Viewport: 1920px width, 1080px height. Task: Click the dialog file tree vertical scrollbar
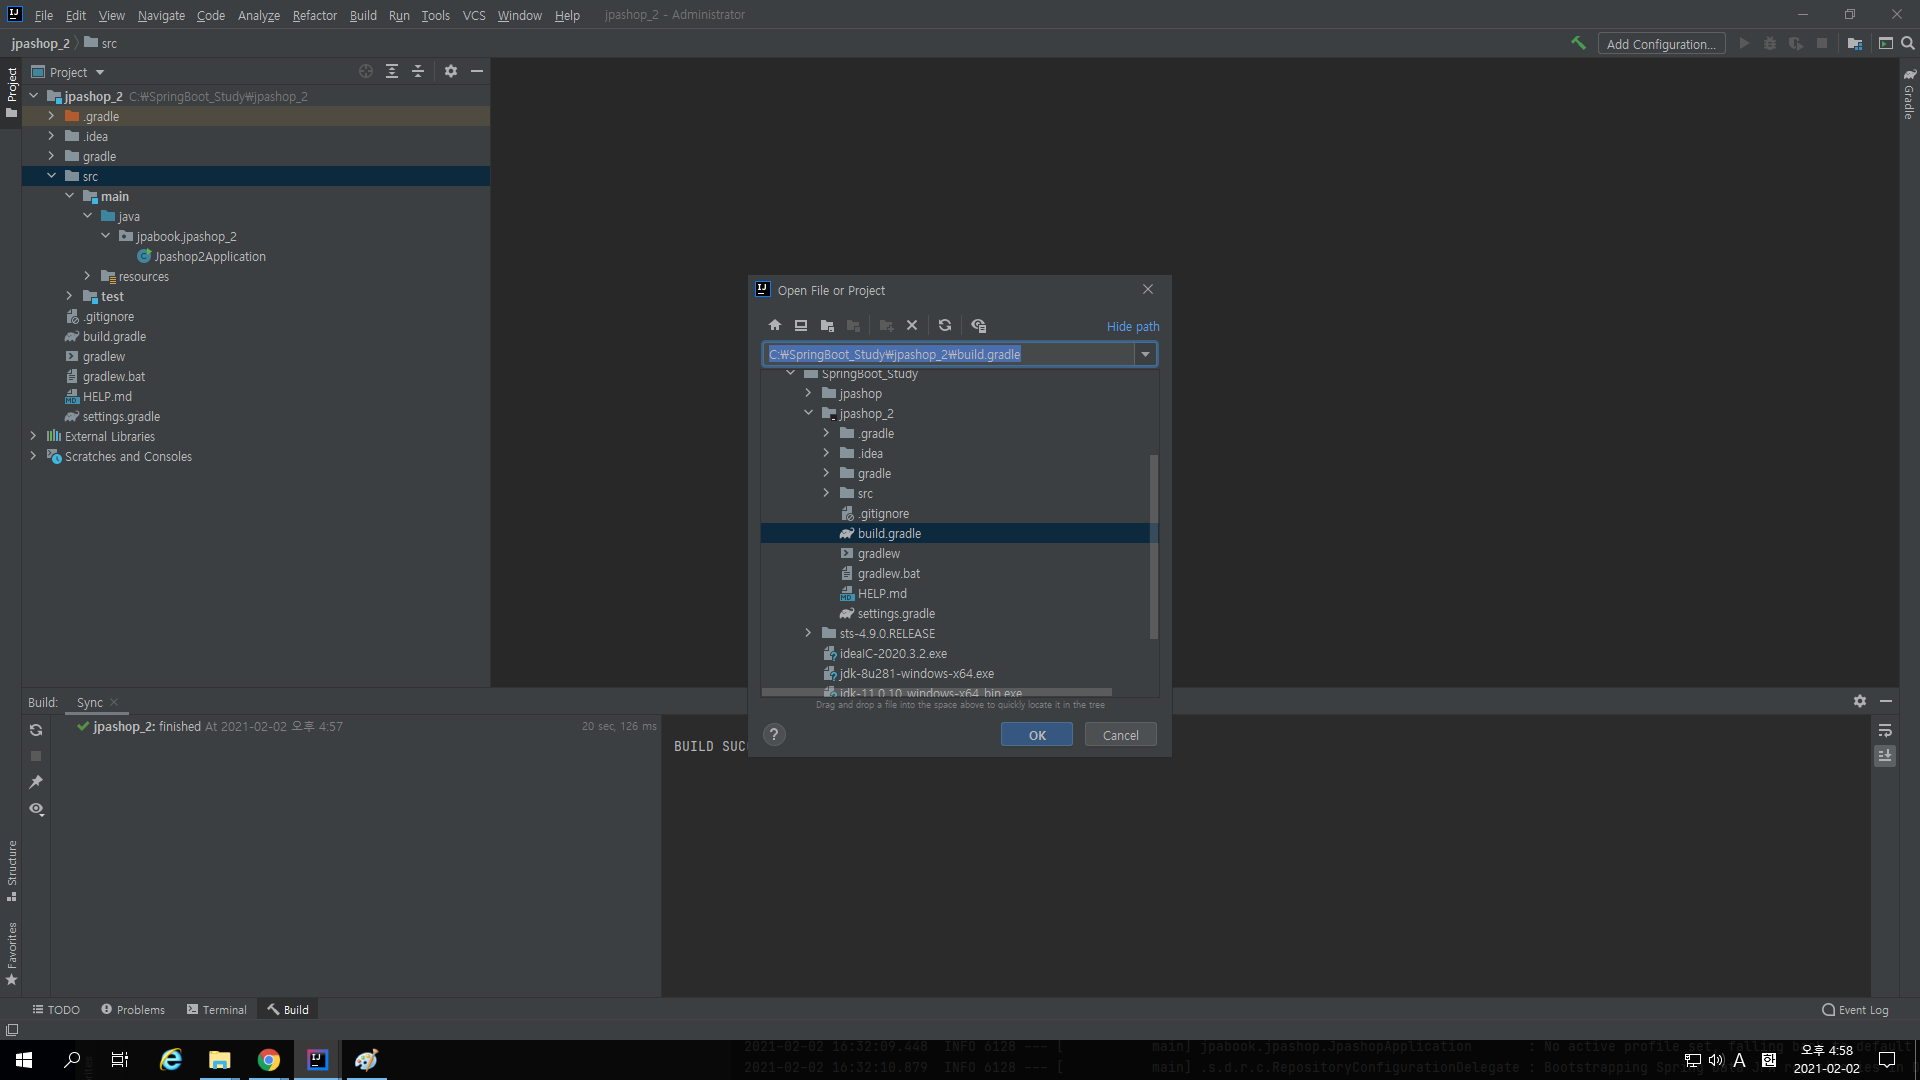coord(1153,545)
